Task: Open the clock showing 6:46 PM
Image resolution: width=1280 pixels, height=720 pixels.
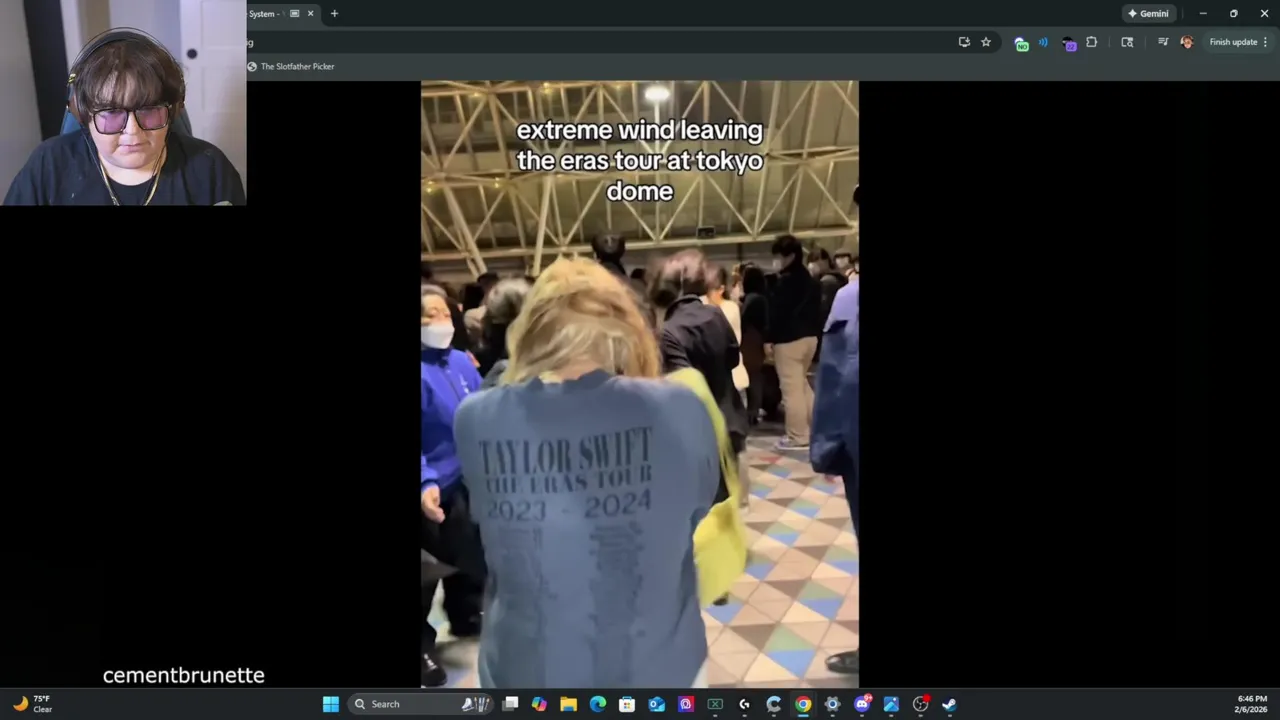Action: click(x=1251, y=704)
